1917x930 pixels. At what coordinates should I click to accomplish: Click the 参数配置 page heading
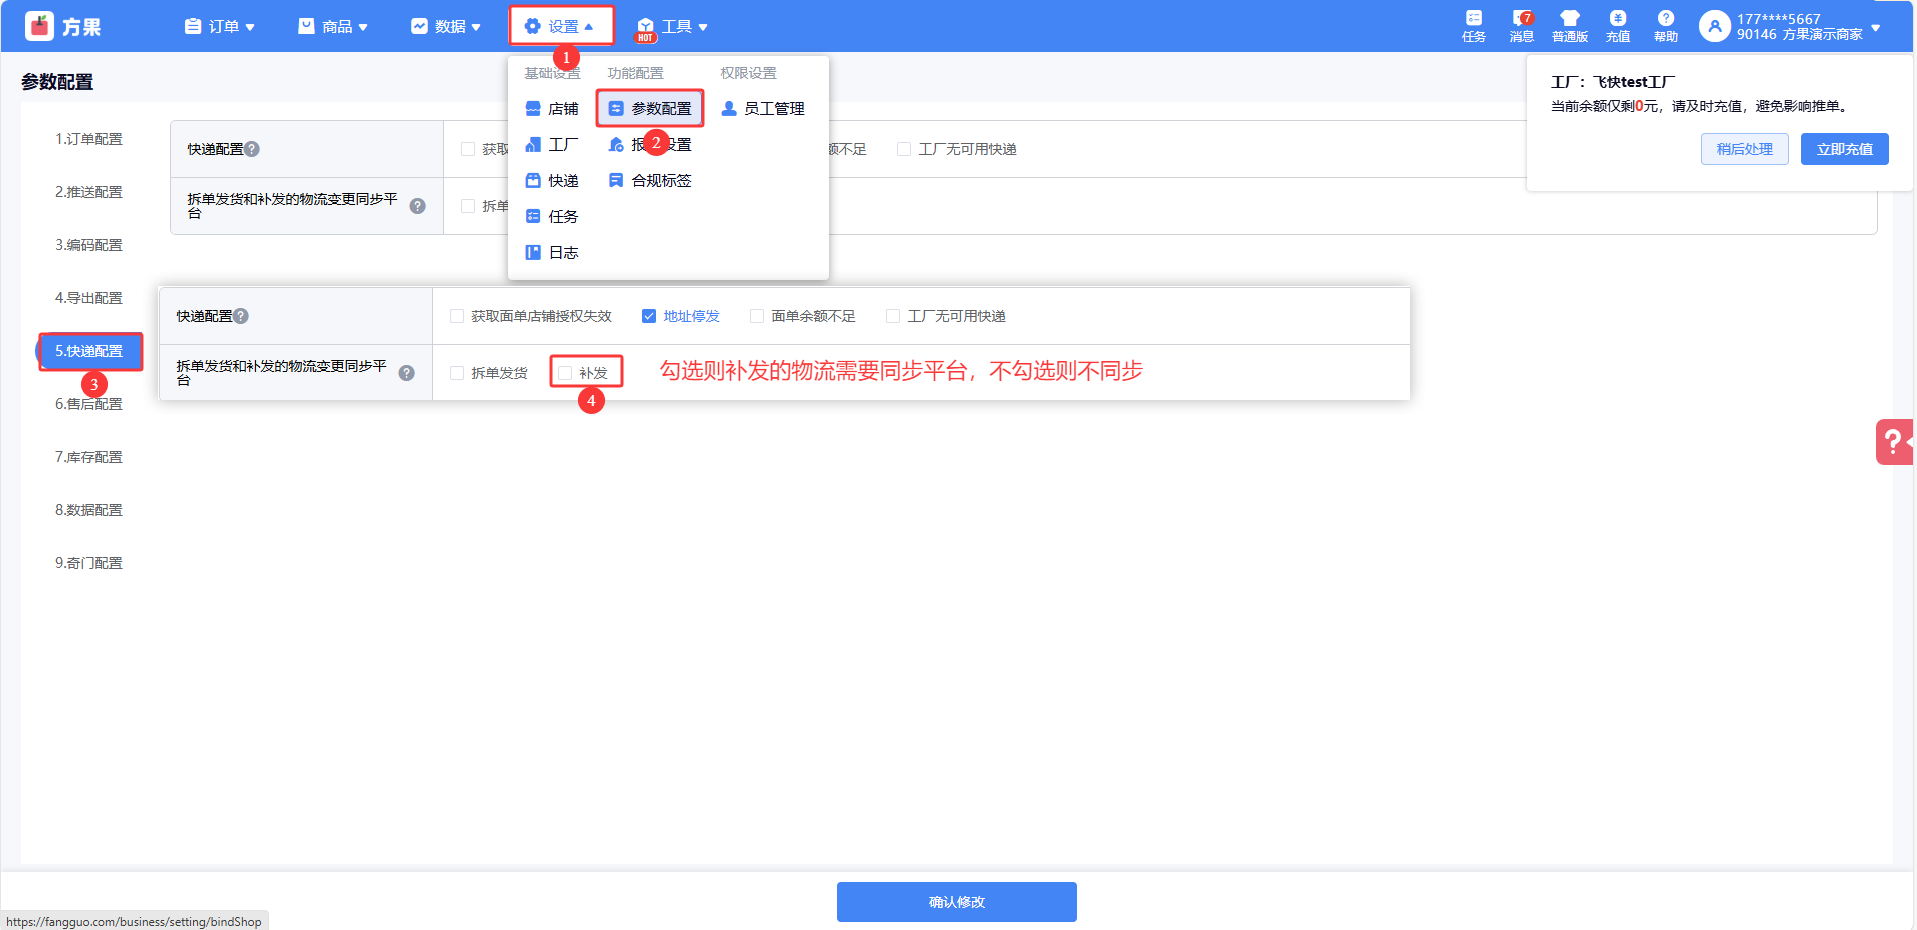pyautogui.click(x=57, y=82)
